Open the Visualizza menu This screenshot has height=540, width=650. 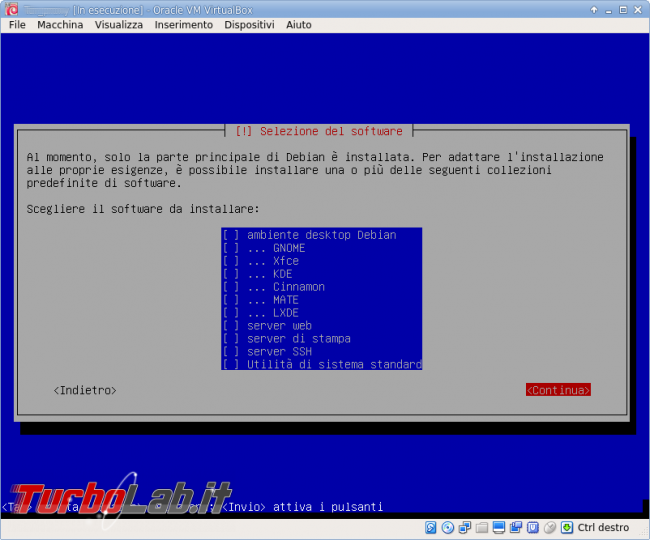point(119,25)
